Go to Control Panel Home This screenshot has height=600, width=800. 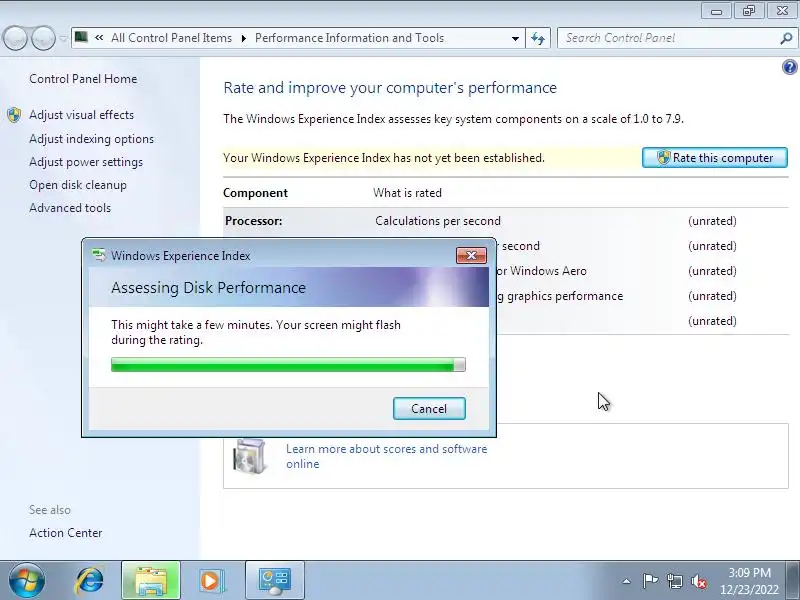click(83, 79)
